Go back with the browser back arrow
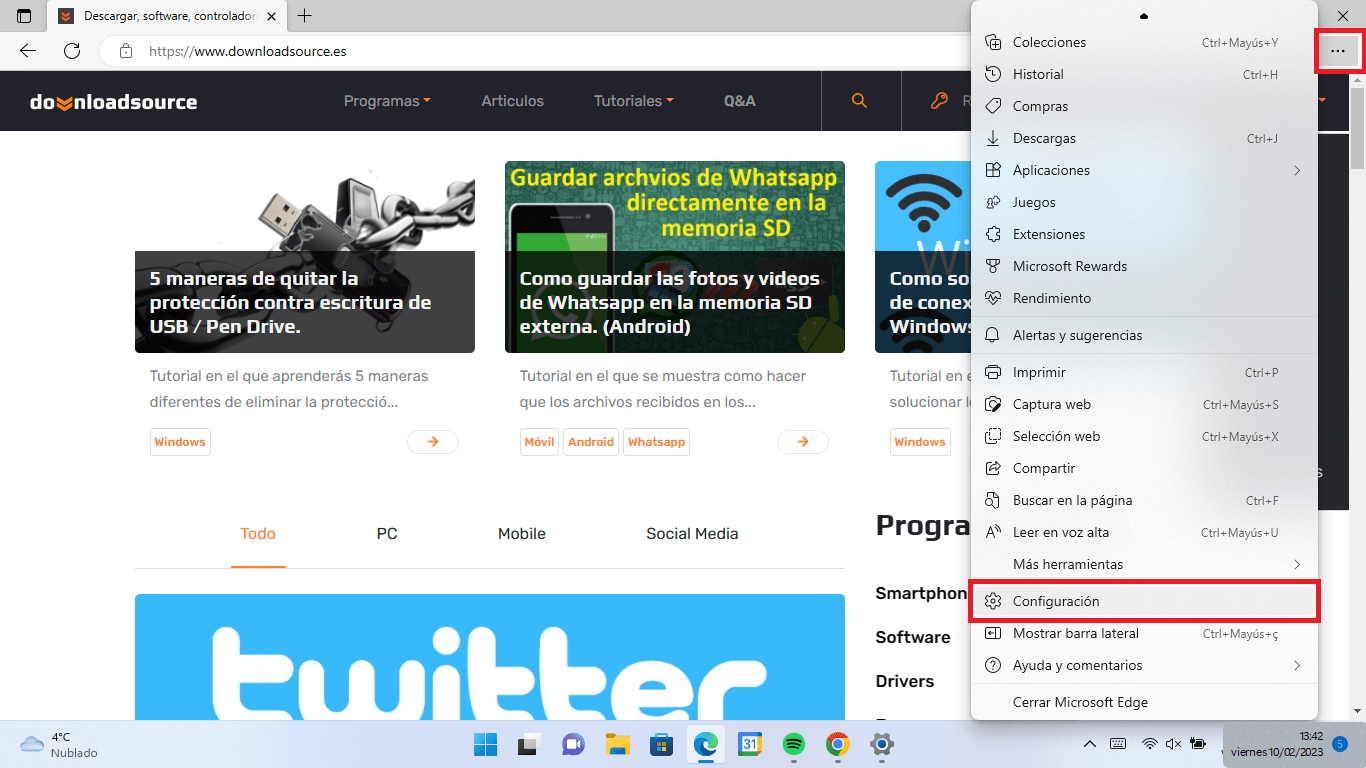This screenshot has width=1366, height=768. (28, 51)
